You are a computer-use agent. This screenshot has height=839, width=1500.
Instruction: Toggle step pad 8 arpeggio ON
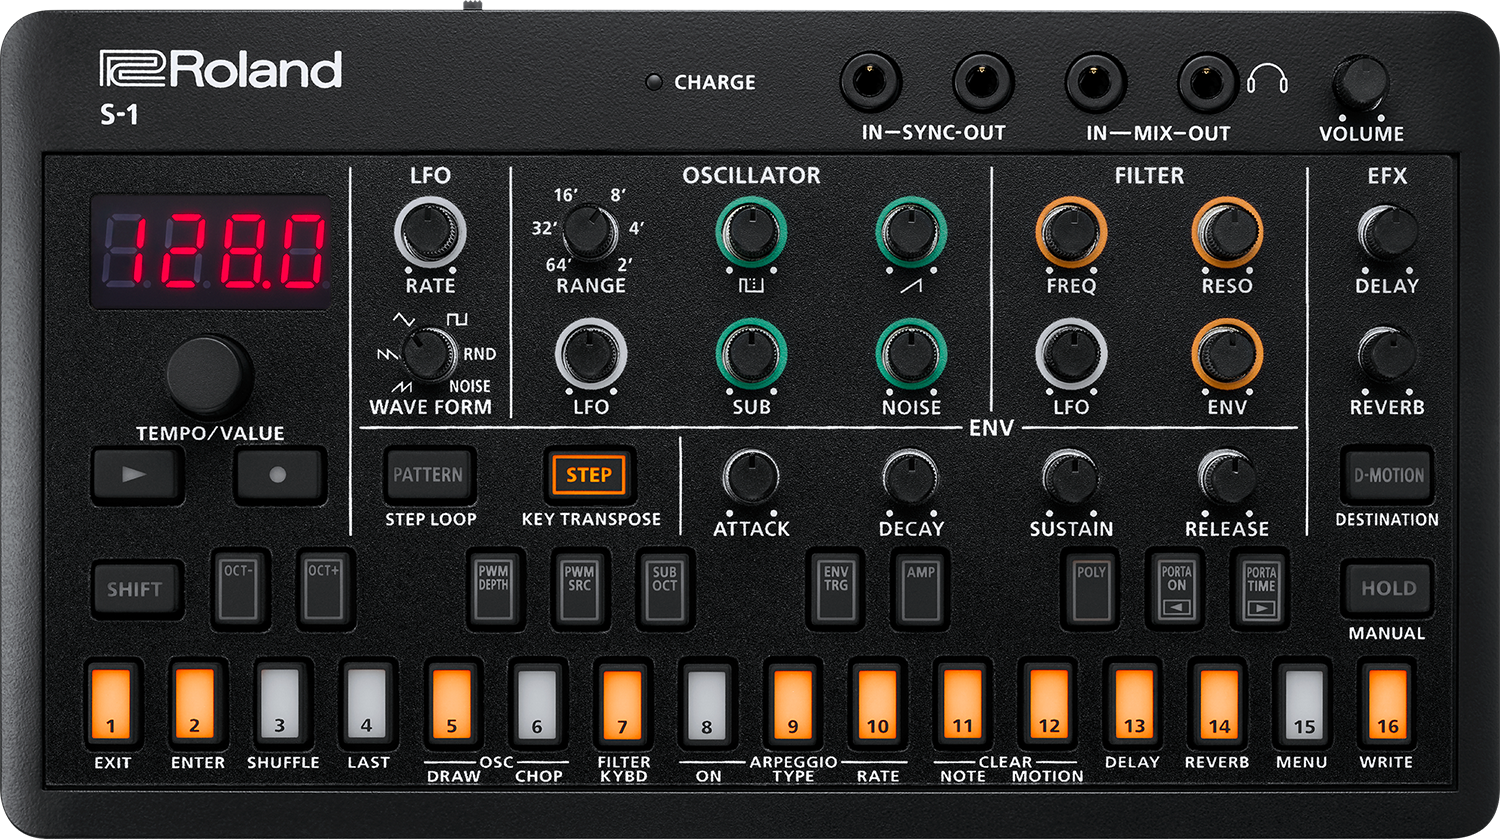707,703
